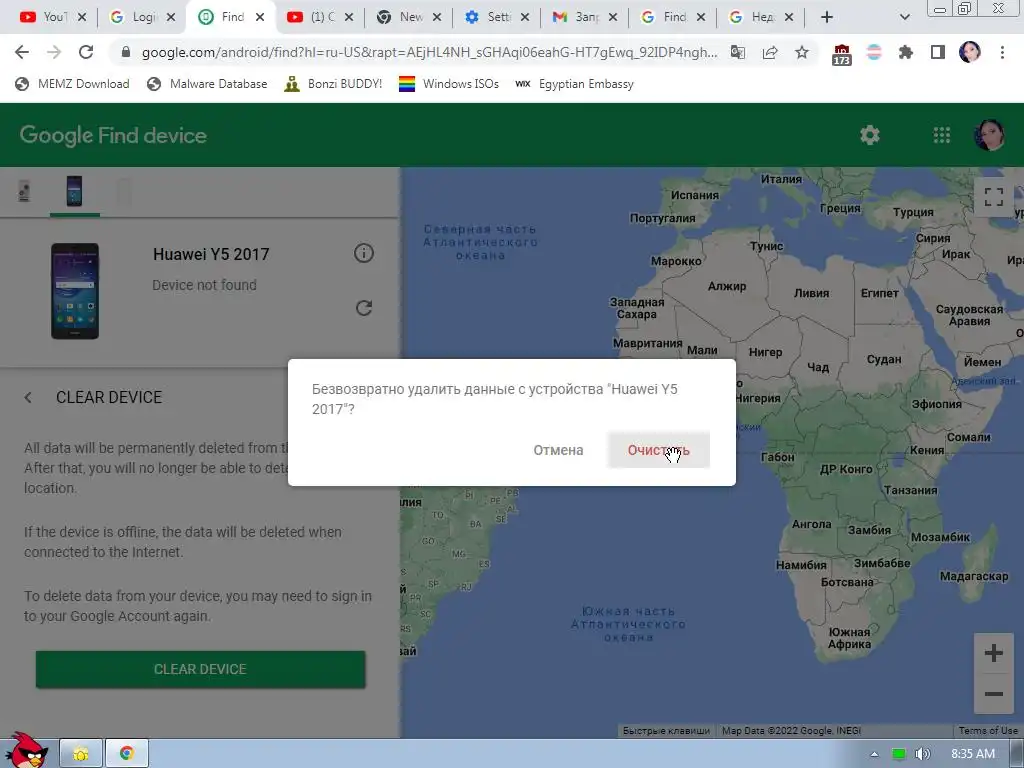This screenshot has width=1024, height=768.
Task: Open Chrome three-dot menu
Action: click(1002, 52)
